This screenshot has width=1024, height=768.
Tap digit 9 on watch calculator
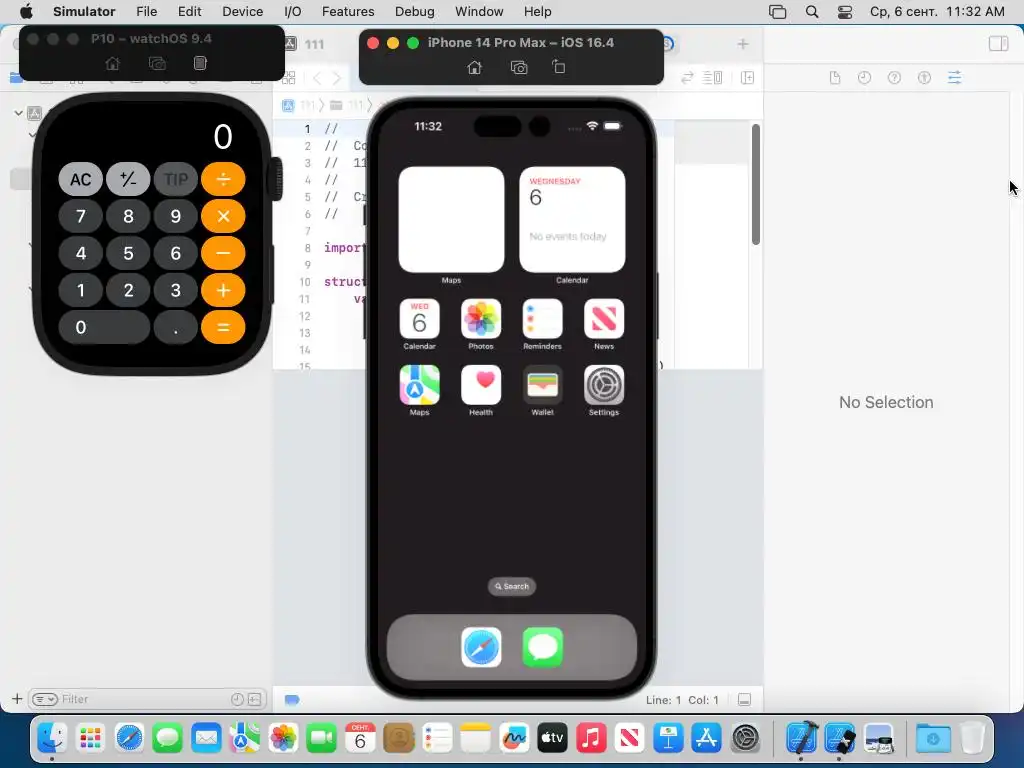(176, 216)
